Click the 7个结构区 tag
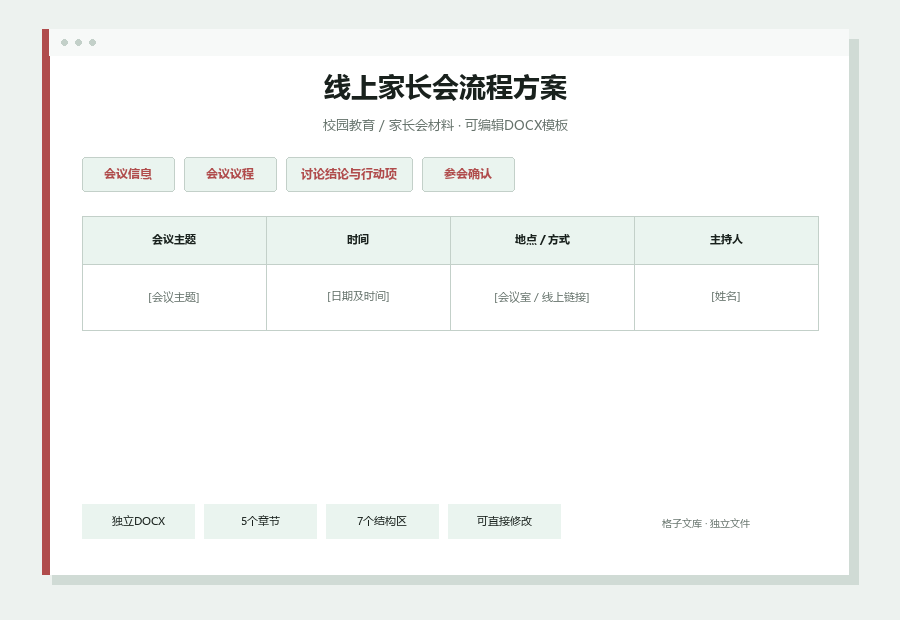The width and height of the screenshot is (900, 620). [x=382, y=521]
